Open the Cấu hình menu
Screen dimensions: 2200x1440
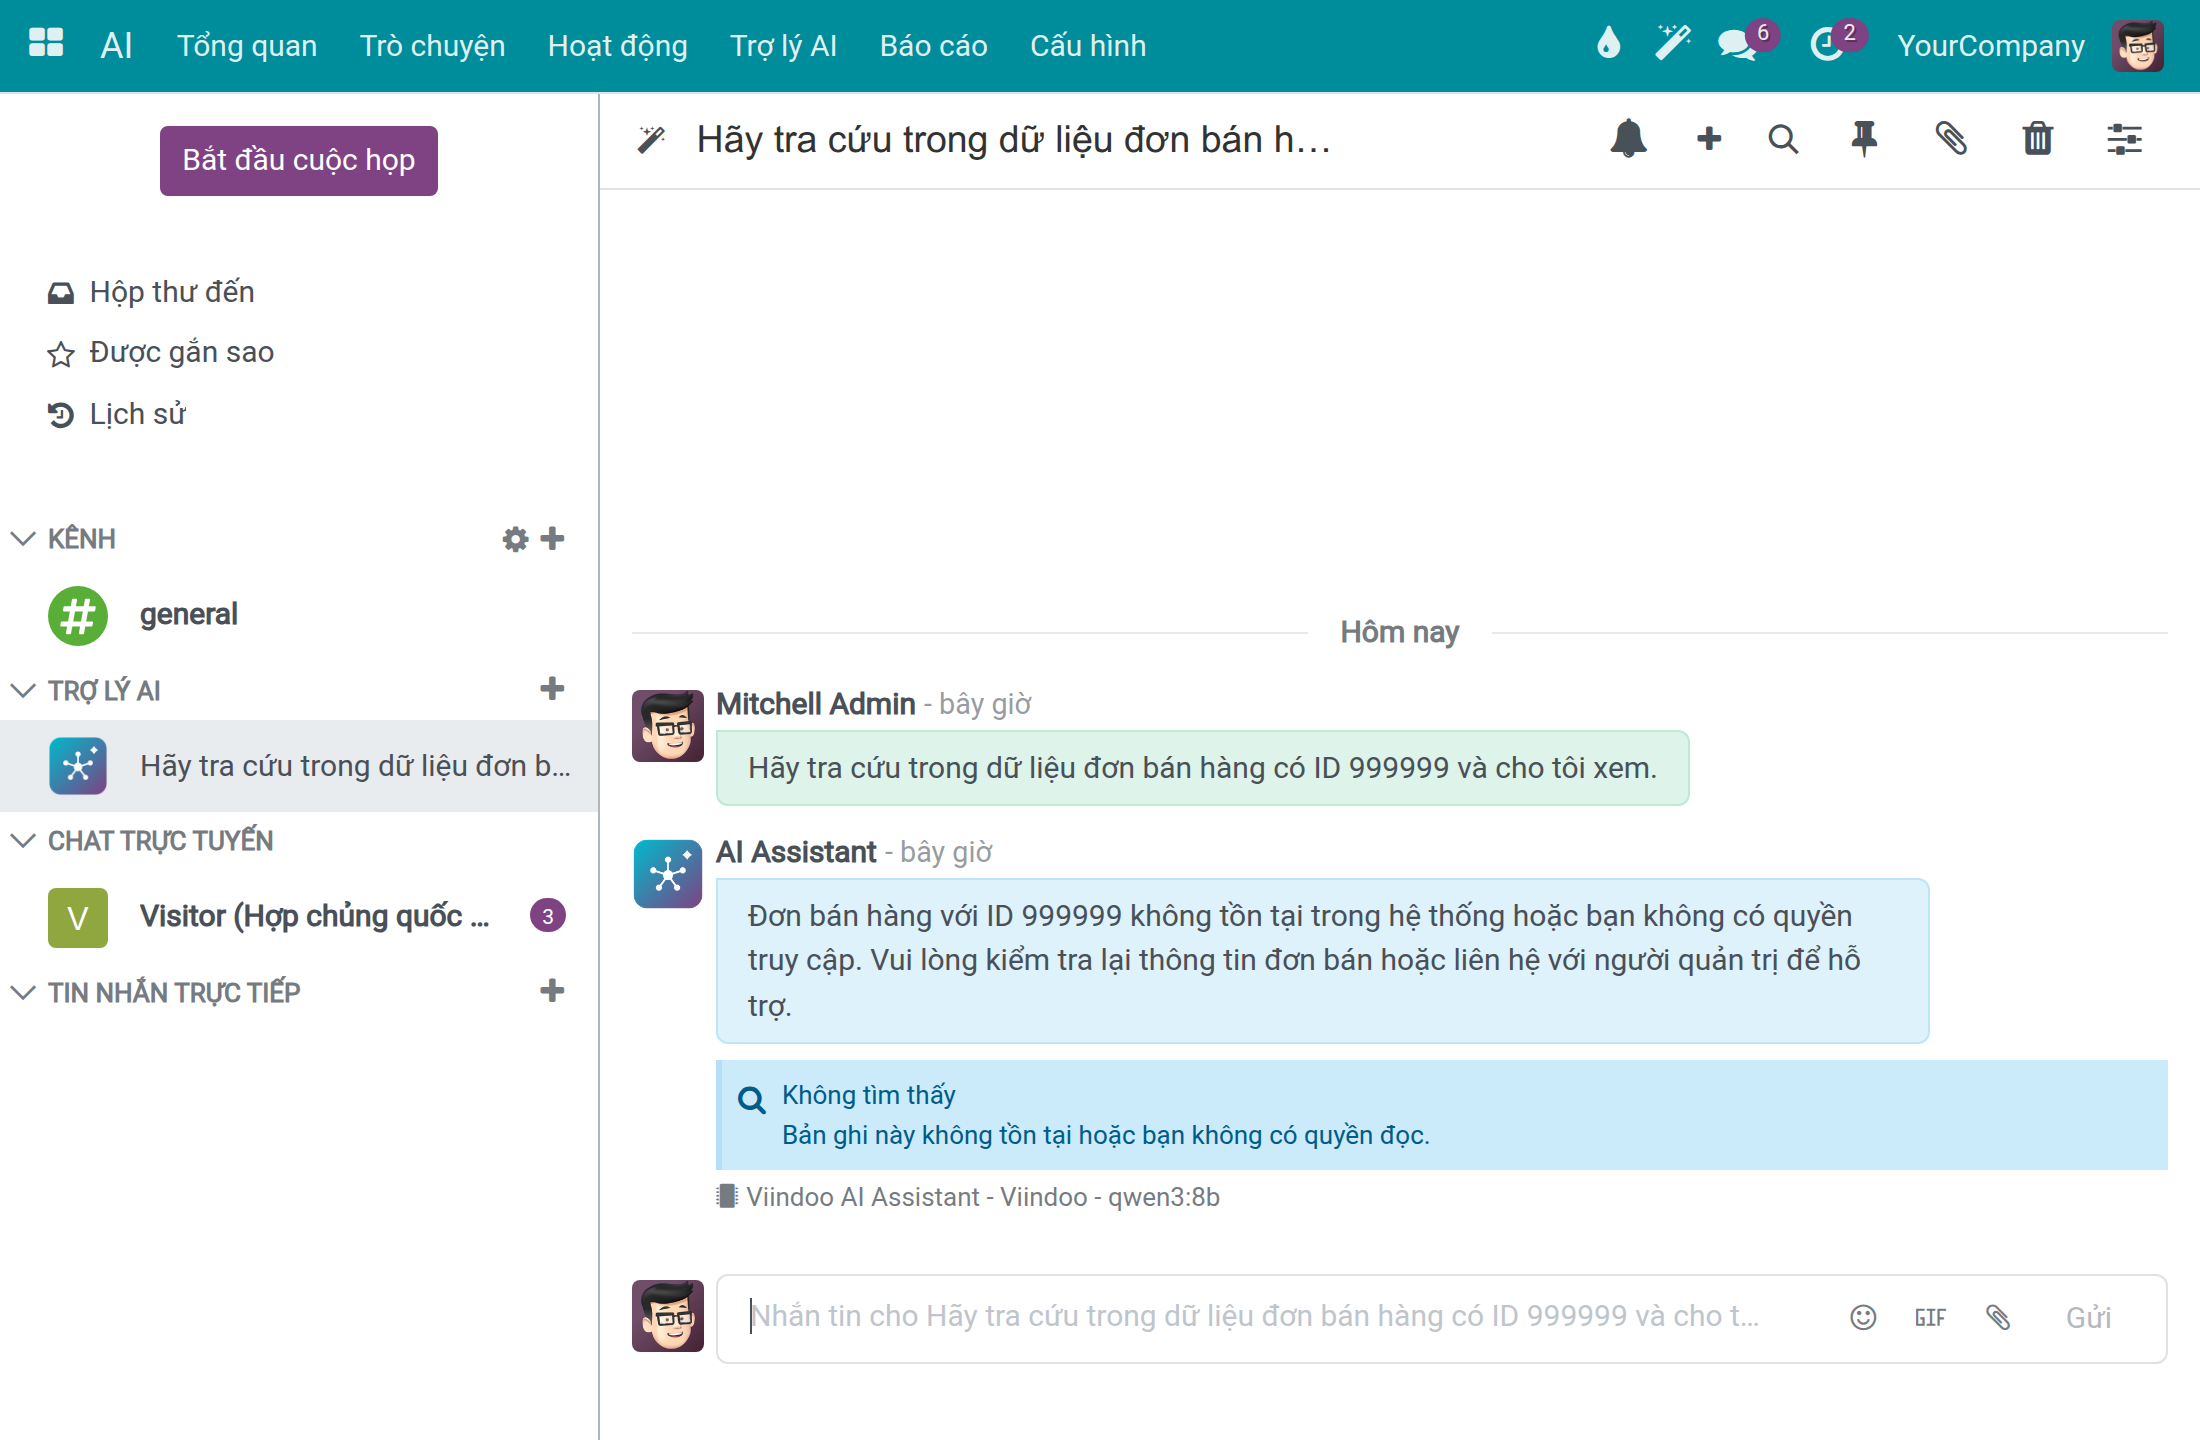point(1088,46)
